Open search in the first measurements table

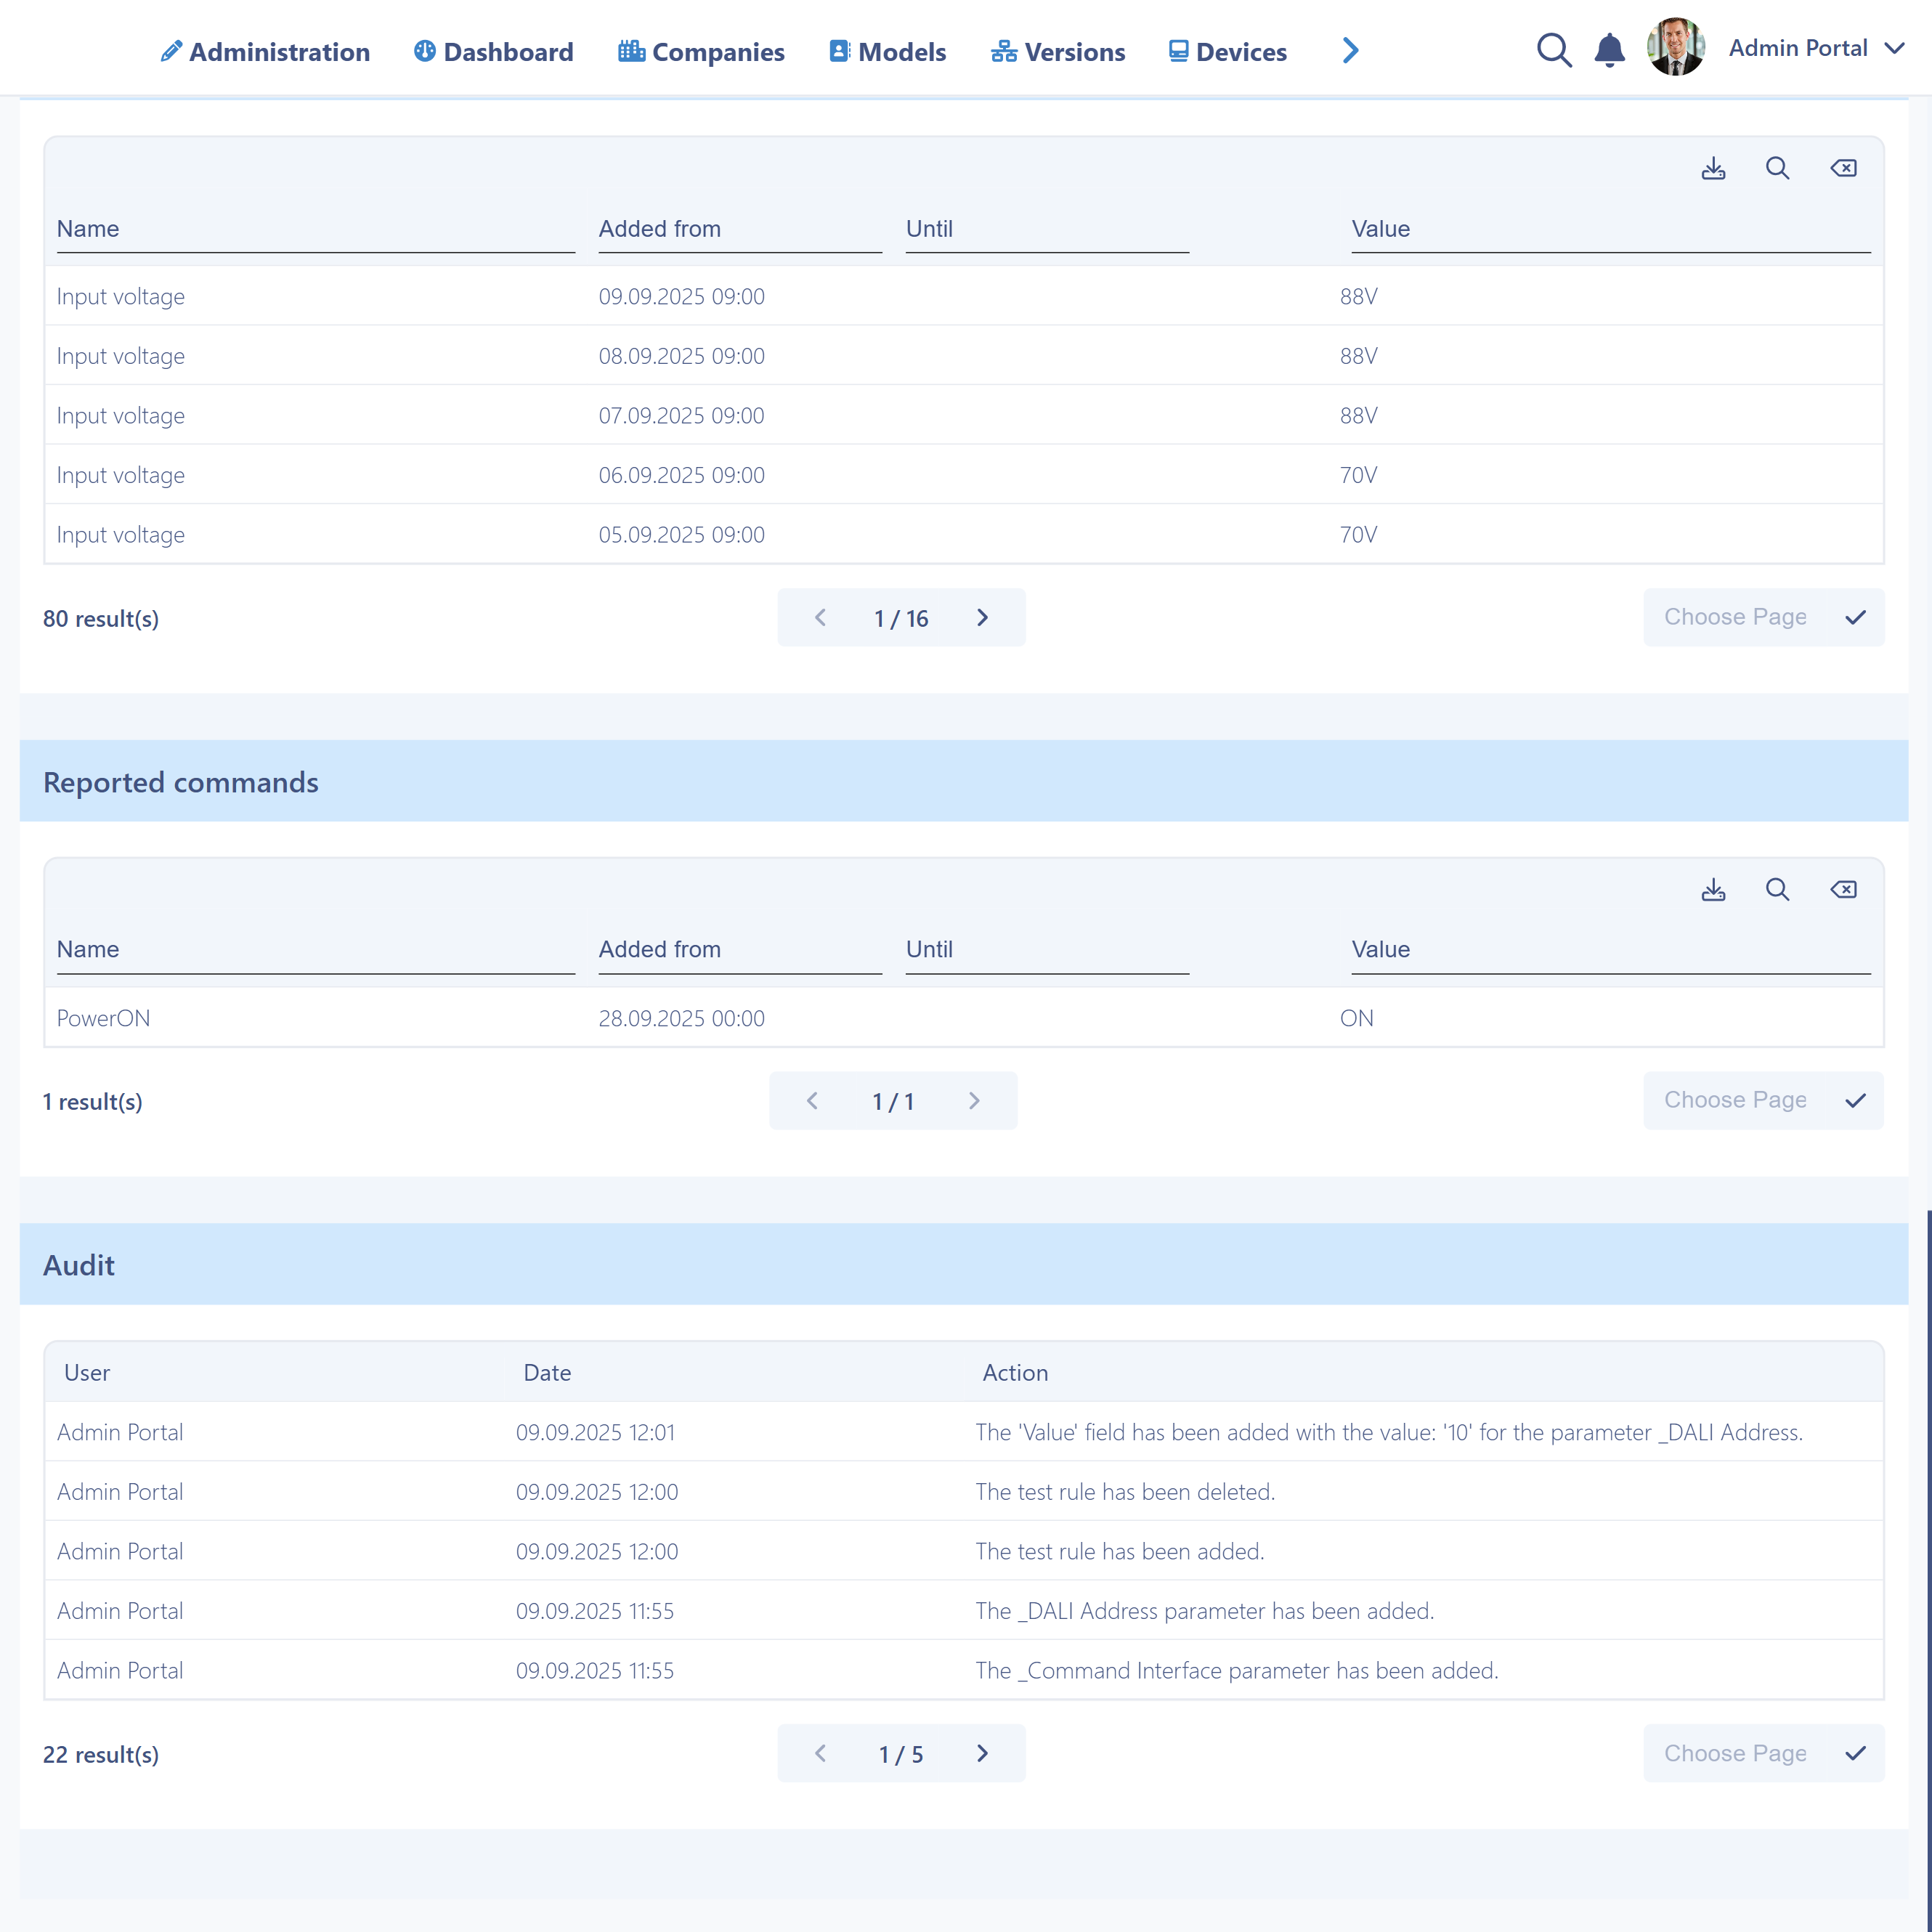1778,168
